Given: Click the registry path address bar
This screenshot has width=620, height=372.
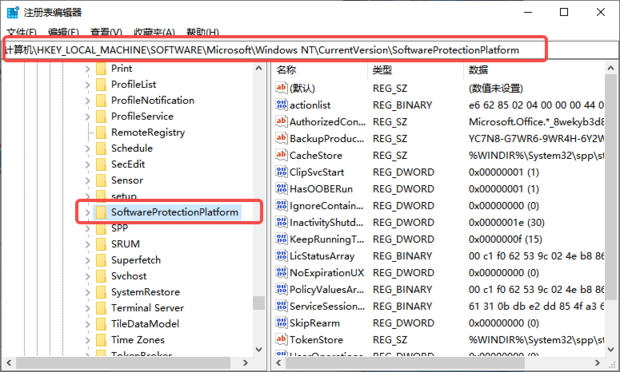Looking at the screenshot, I should click(x=310, y=50).
